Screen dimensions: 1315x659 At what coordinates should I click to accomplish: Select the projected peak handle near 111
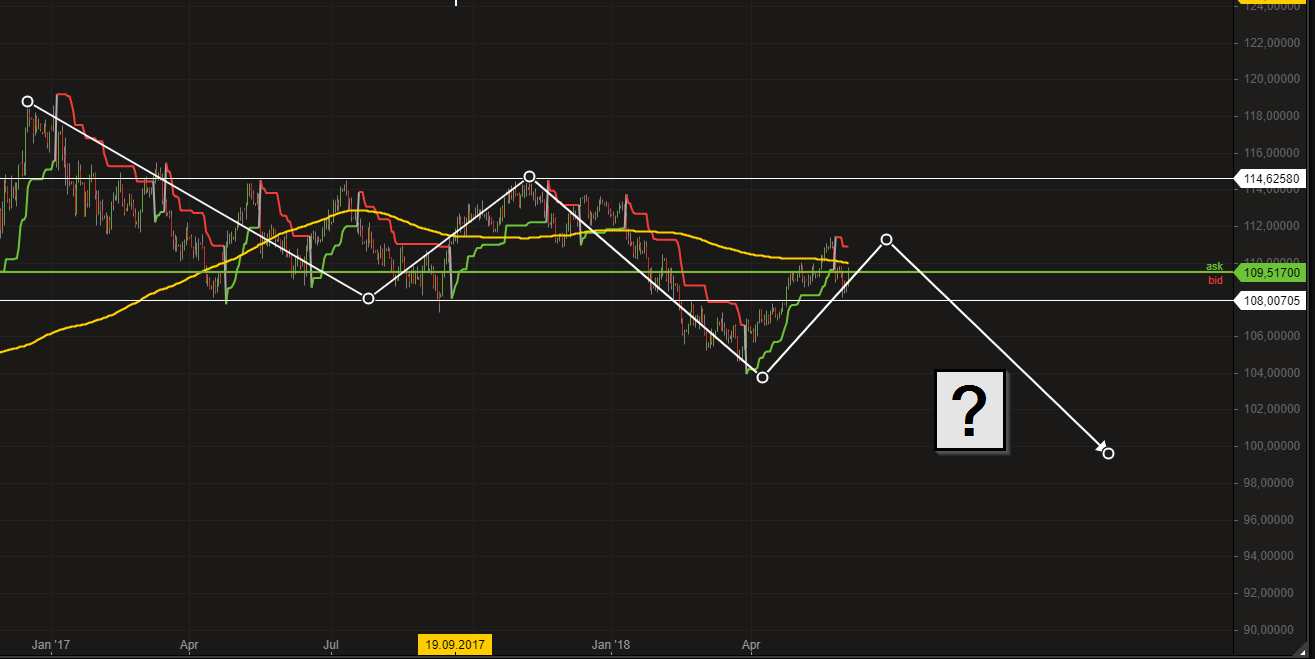tap(886, 239)
